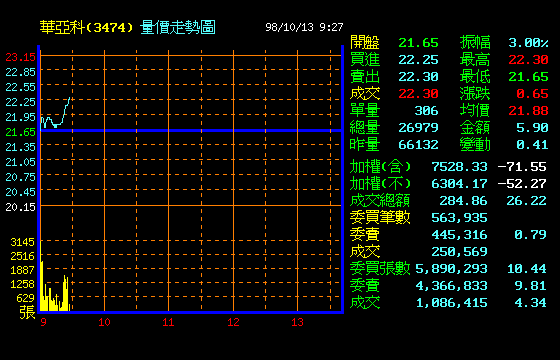Click the 加權(不) index value 6304.17
Image resolution: width=560 pixels, height=360 pixels.
(459, 184)
